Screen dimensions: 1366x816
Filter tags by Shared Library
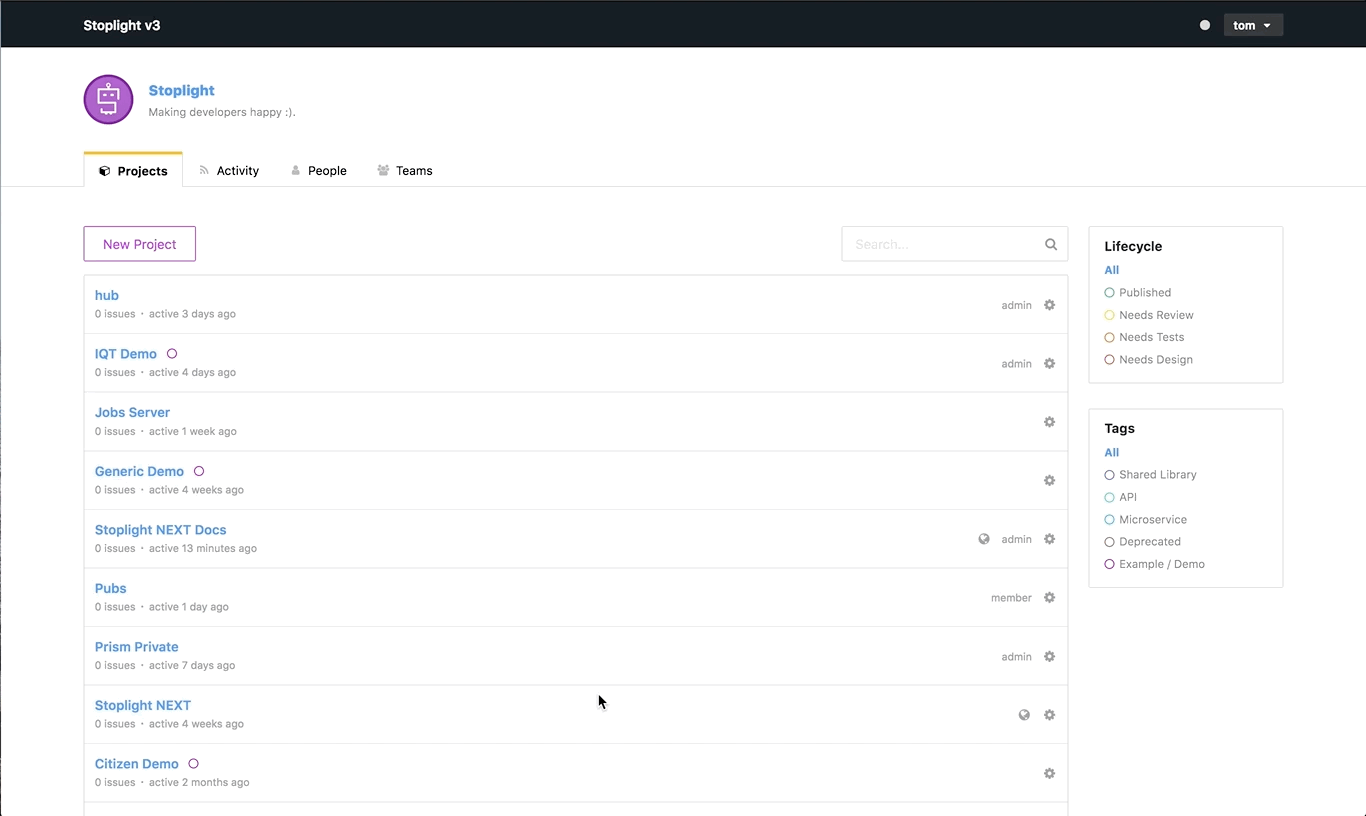point(1150,475)
